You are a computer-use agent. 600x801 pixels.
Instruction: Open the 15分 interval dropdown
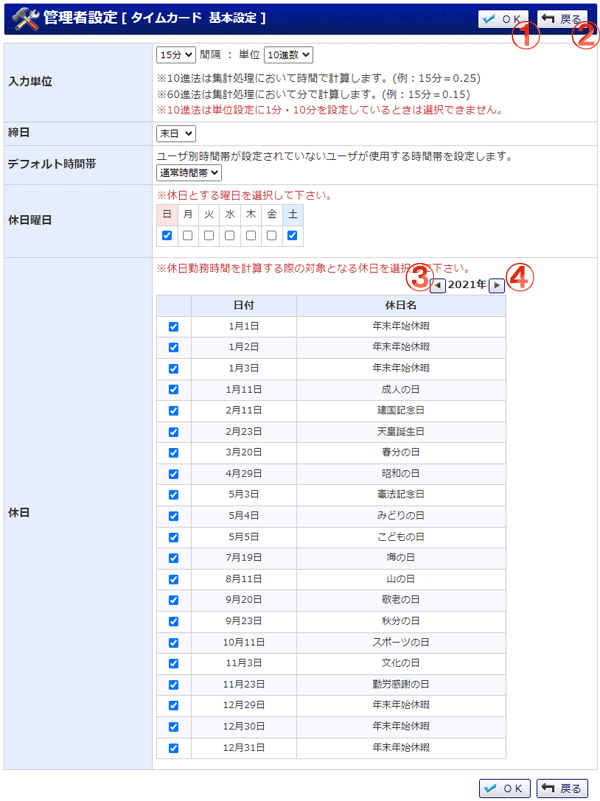[x=176, y=55]
